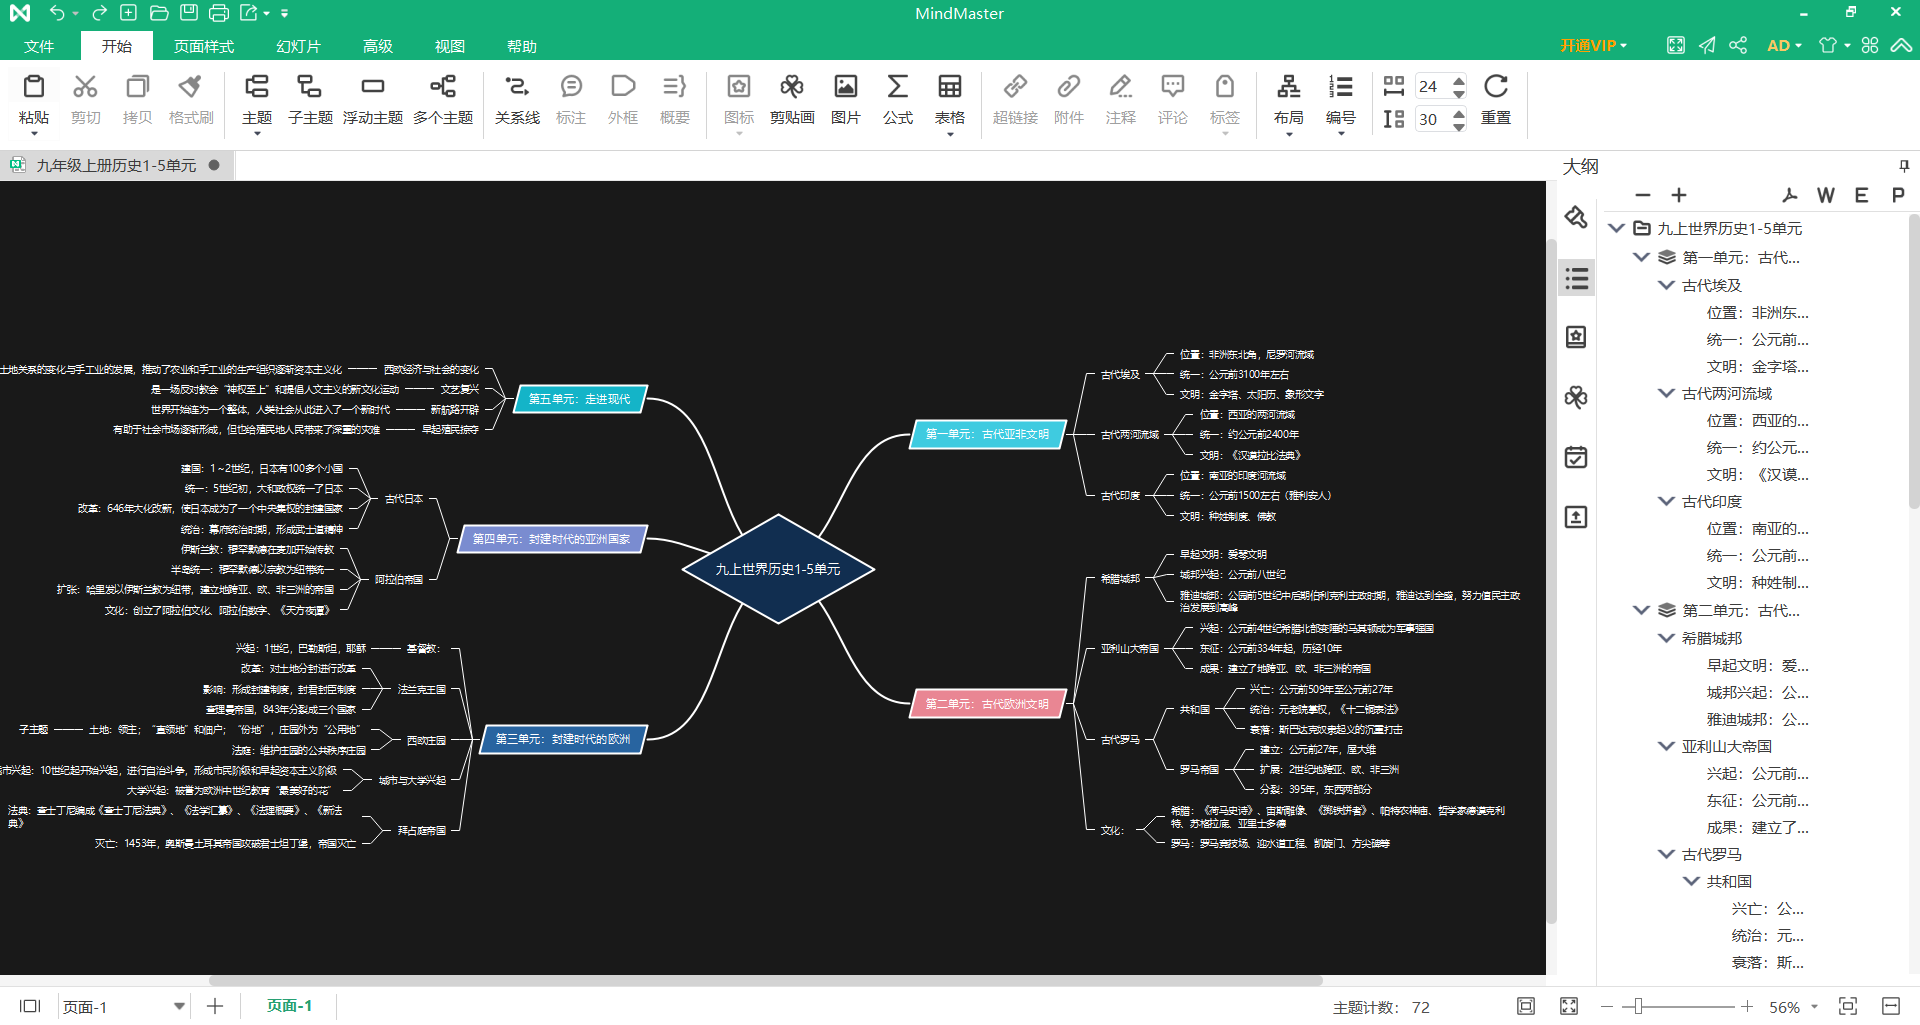This screenshot has height=1025, width=1920.
Task: Click the undo arrow in title bar
Action: click(x=57, y=13)
